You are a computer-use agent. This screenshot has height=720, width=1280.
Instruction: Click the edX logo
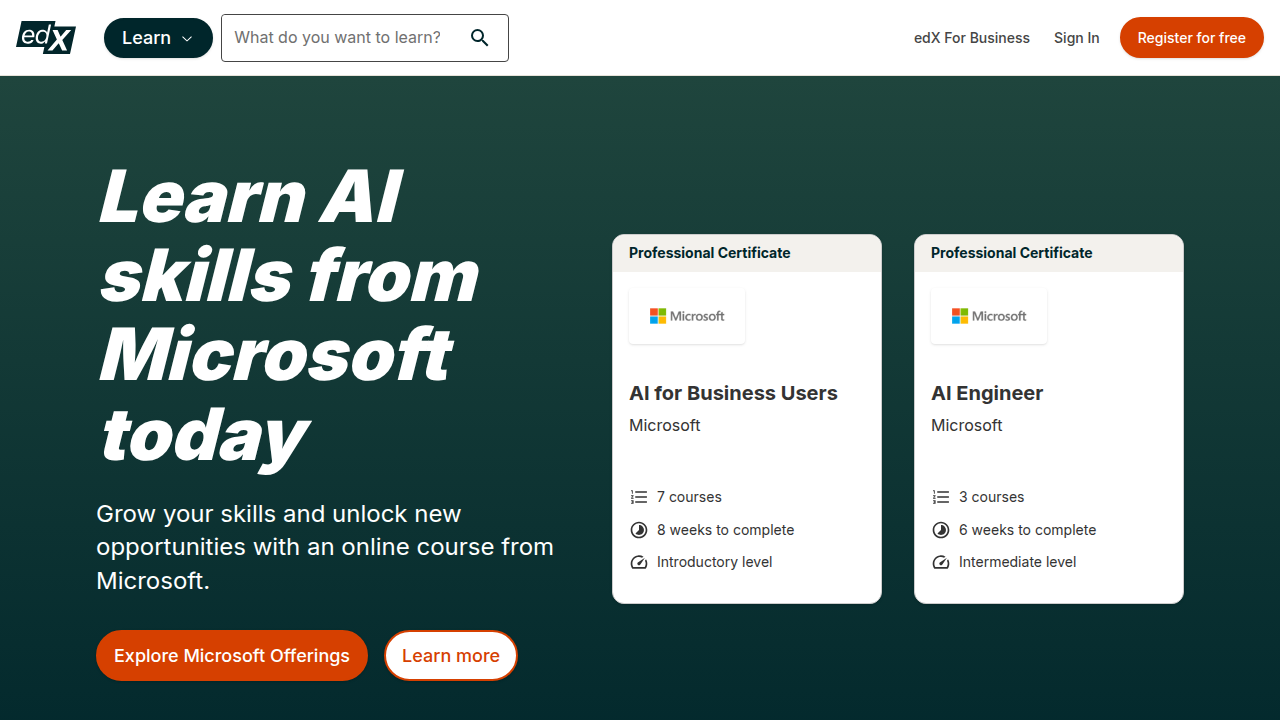(x=46, y=38)
